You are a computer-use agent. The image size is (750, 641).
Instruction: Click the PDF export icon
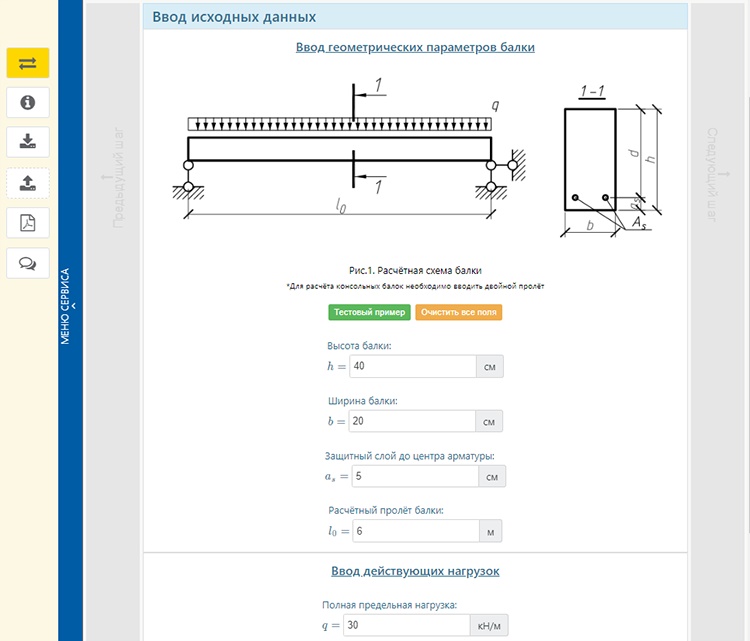click(x=28, y=222)
